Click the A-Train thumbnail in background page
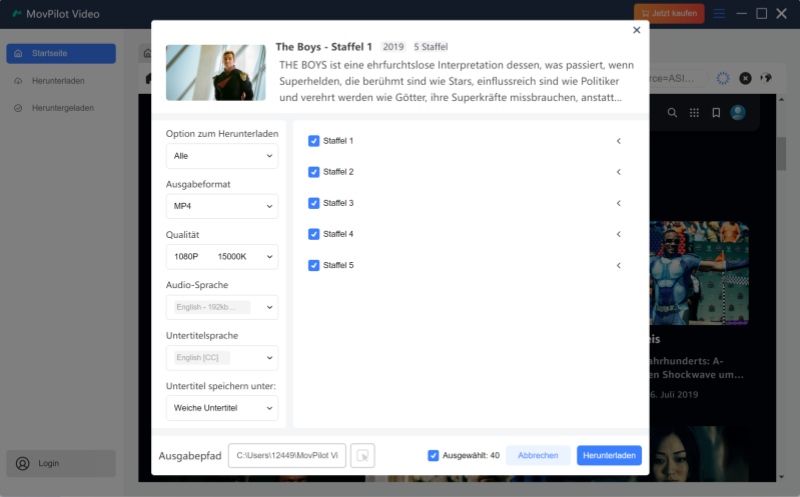800x497 pixels. tap(699, 273)
